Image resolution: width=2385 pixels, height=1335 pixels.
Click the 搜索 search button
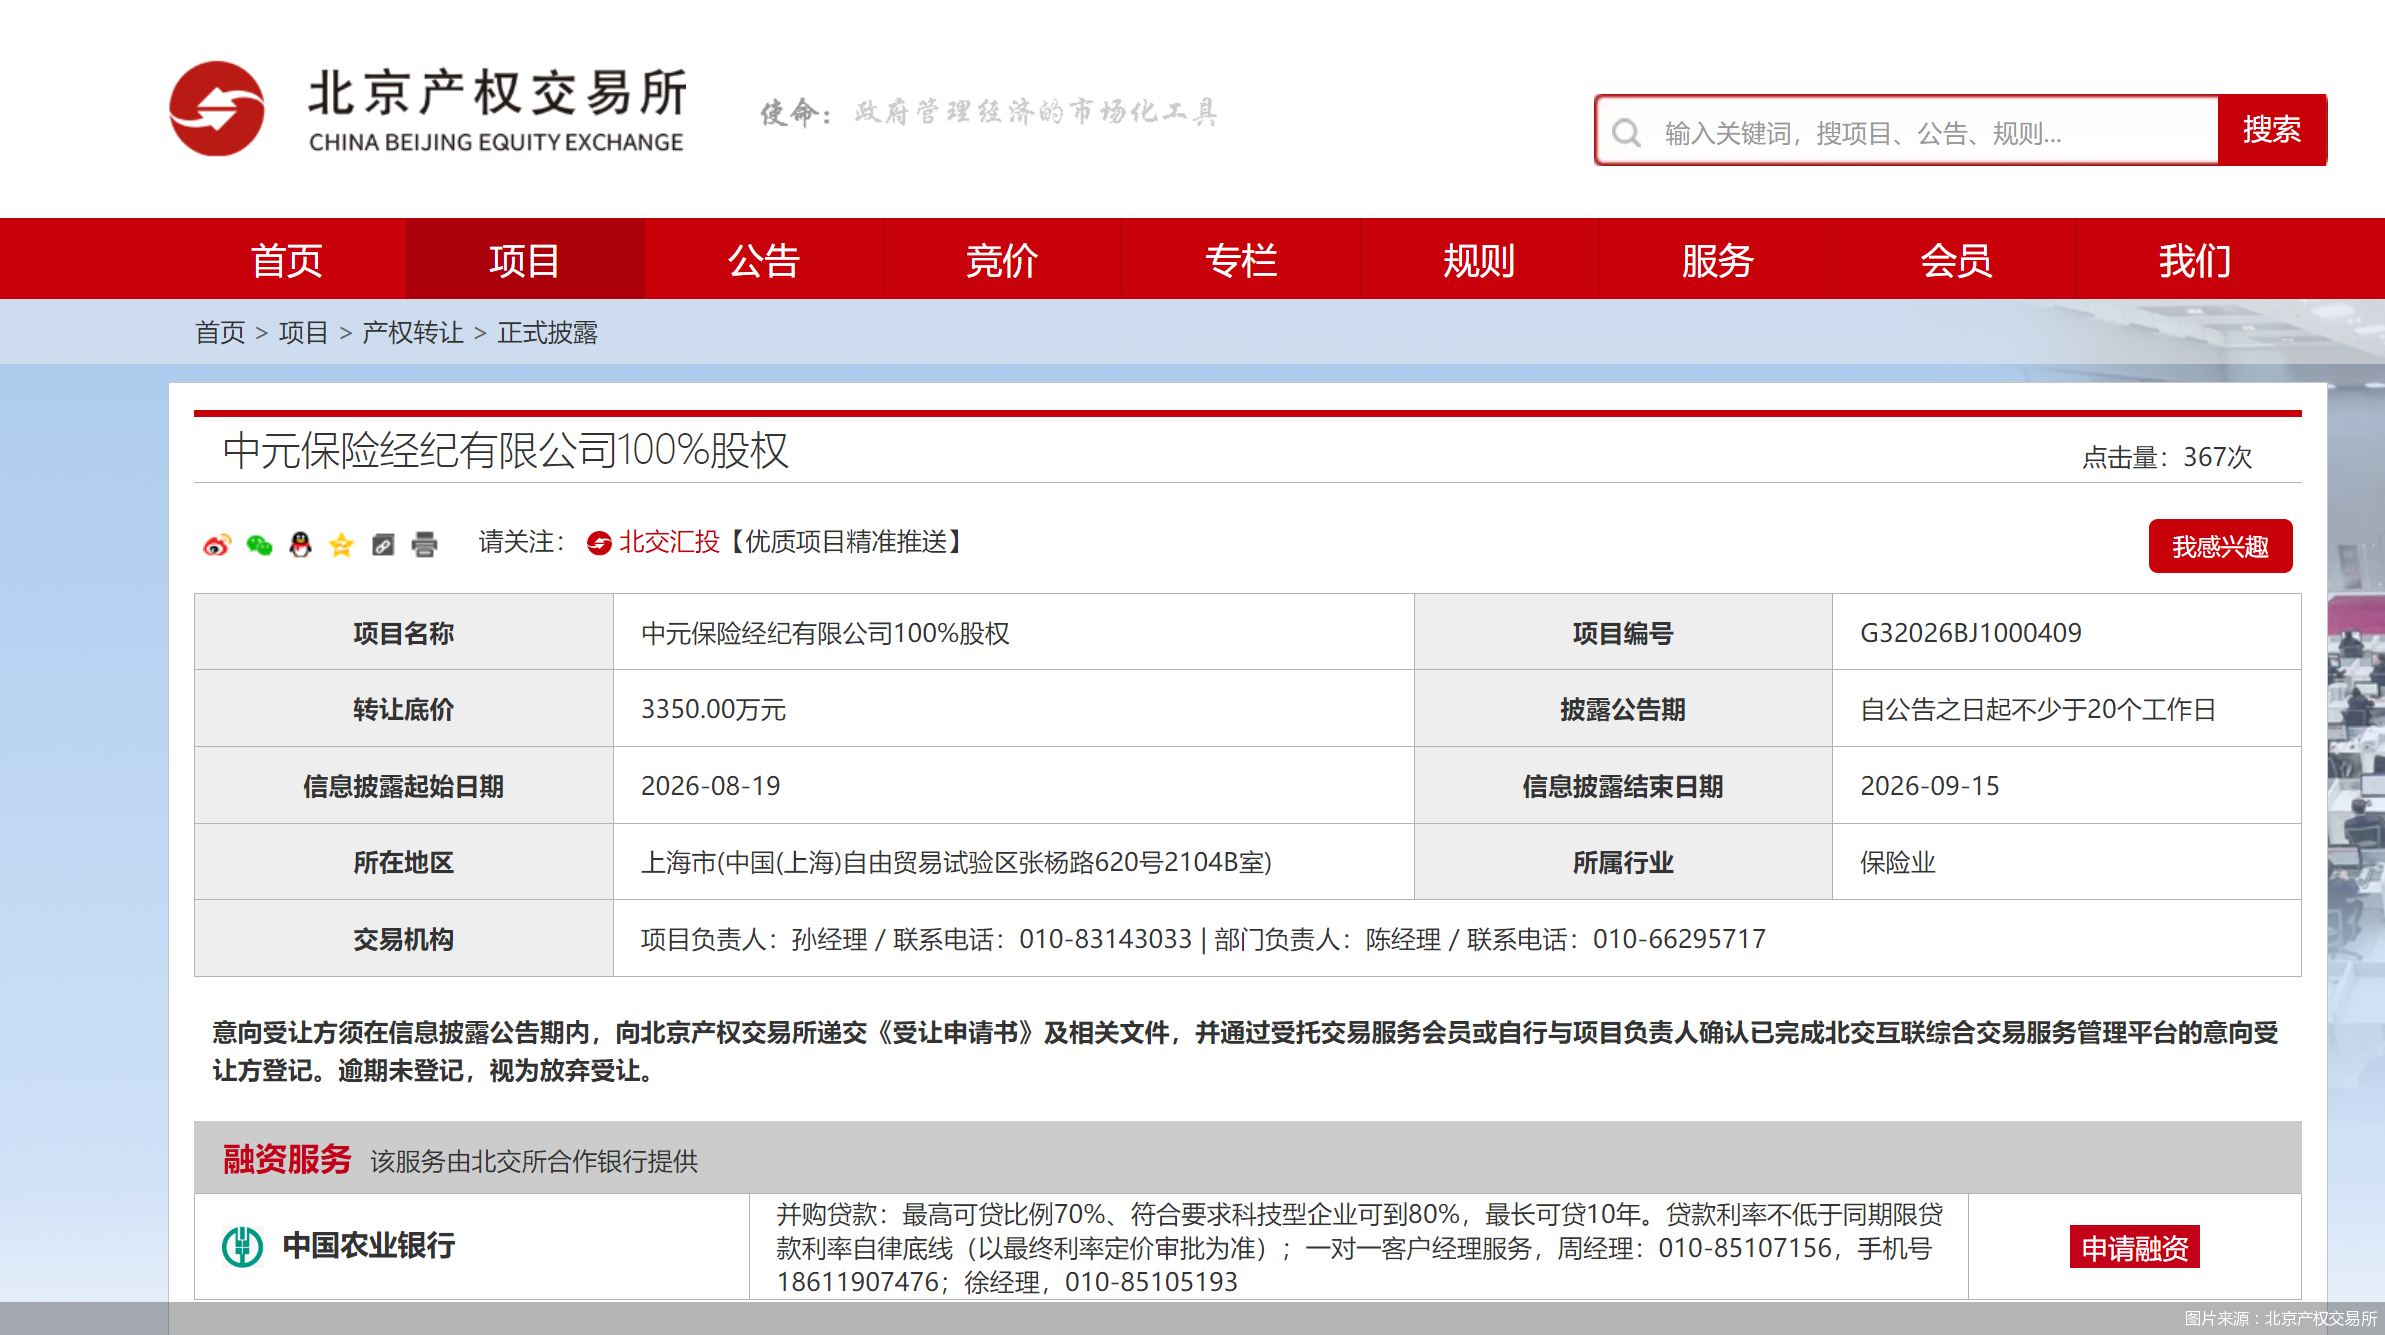coord(2272,131)
